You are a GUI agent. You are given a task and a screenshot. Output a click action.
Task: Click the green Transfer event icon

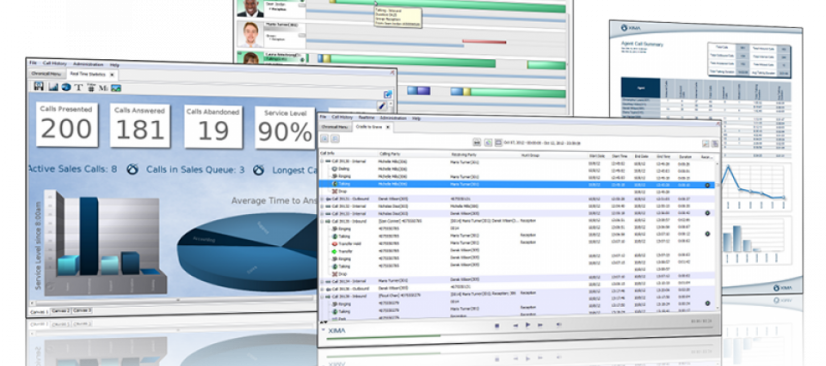334,252
